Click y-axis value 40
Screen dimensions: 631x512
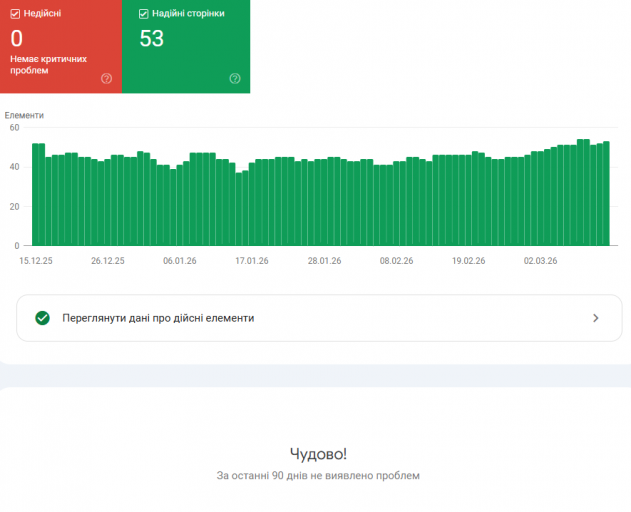click(x=14, y=167)
